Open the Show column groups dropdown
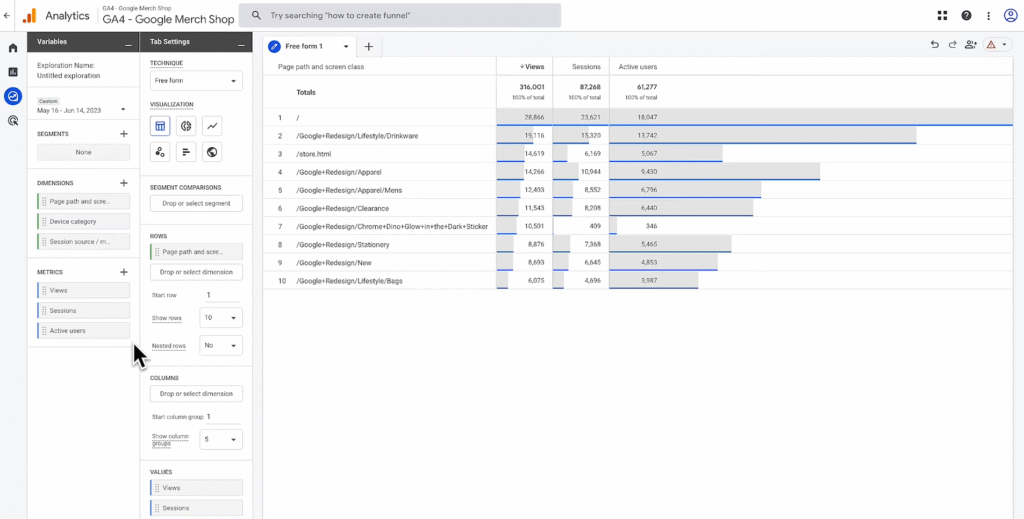This screenshot has width=1024, height=519. [221, 439]
